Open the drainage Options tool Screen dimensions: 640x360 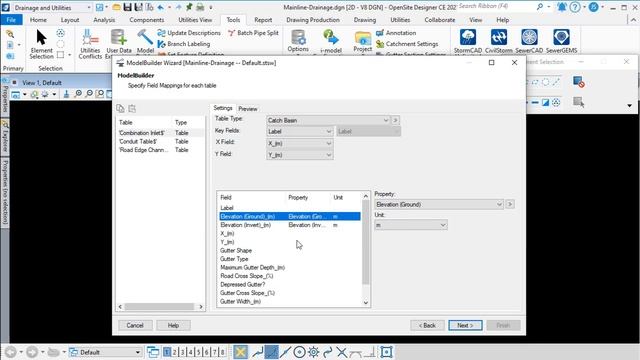298,41
